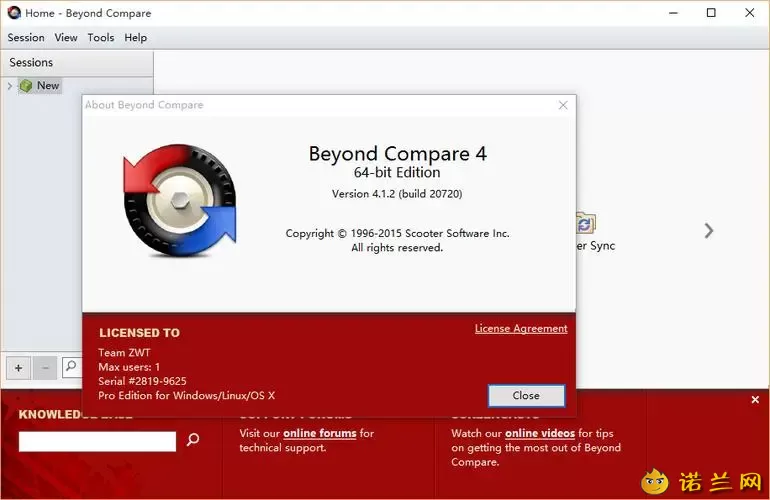Click the 'Serial #2819-9625' text

142,381
